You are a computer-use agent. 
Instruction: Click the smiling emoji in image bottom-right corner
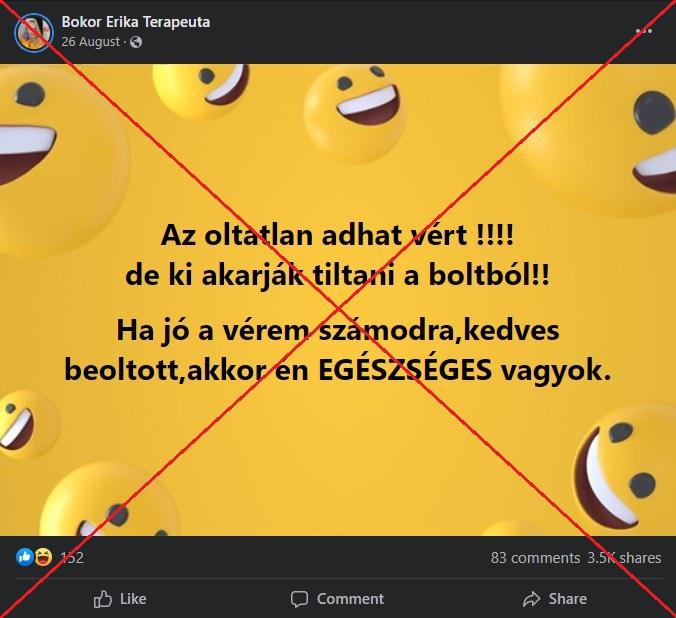point(625,470)
